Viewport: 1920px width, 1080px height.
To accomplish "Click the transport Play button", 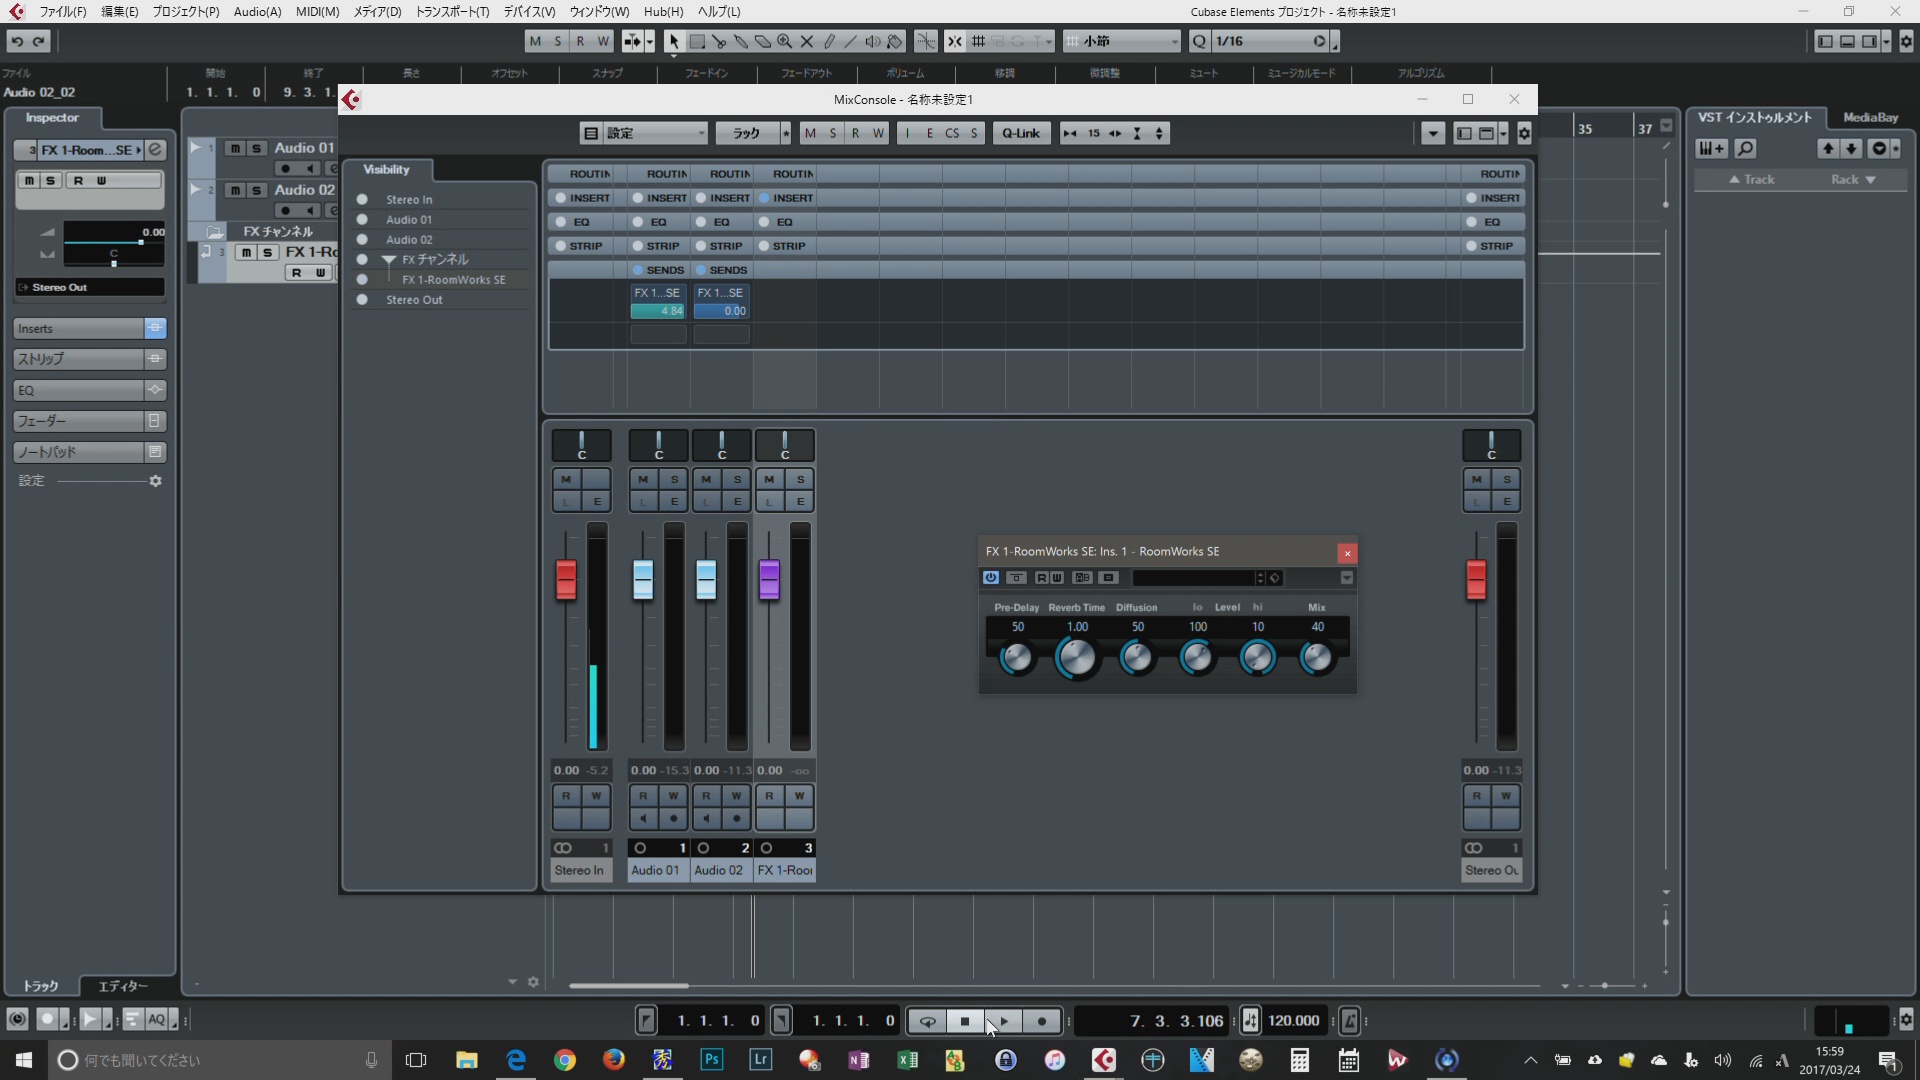I will click(x=1004, y=1021).
